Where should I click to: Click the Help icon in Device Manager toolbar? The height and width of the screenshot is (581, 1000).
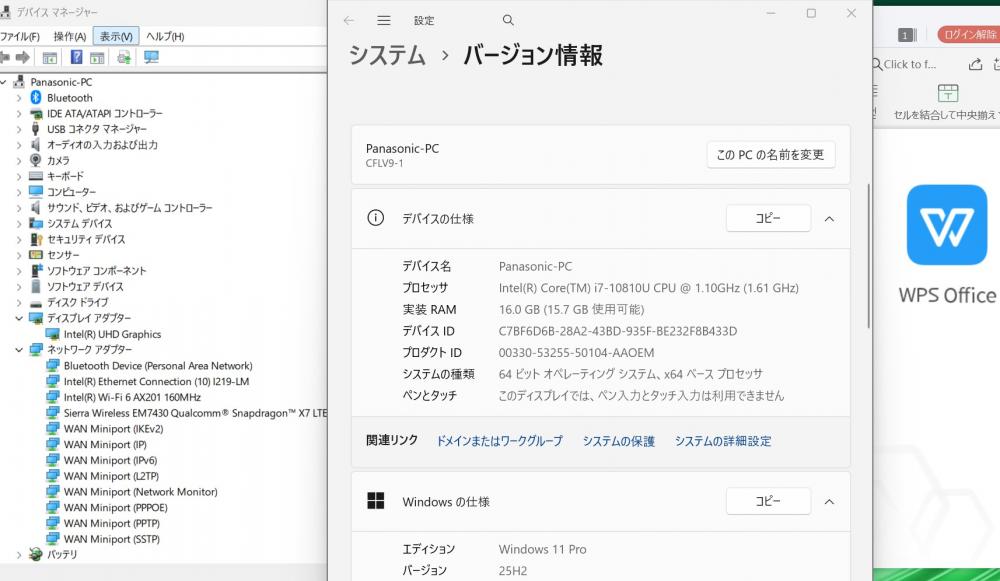pyautogui.click(x=76, y=58)
